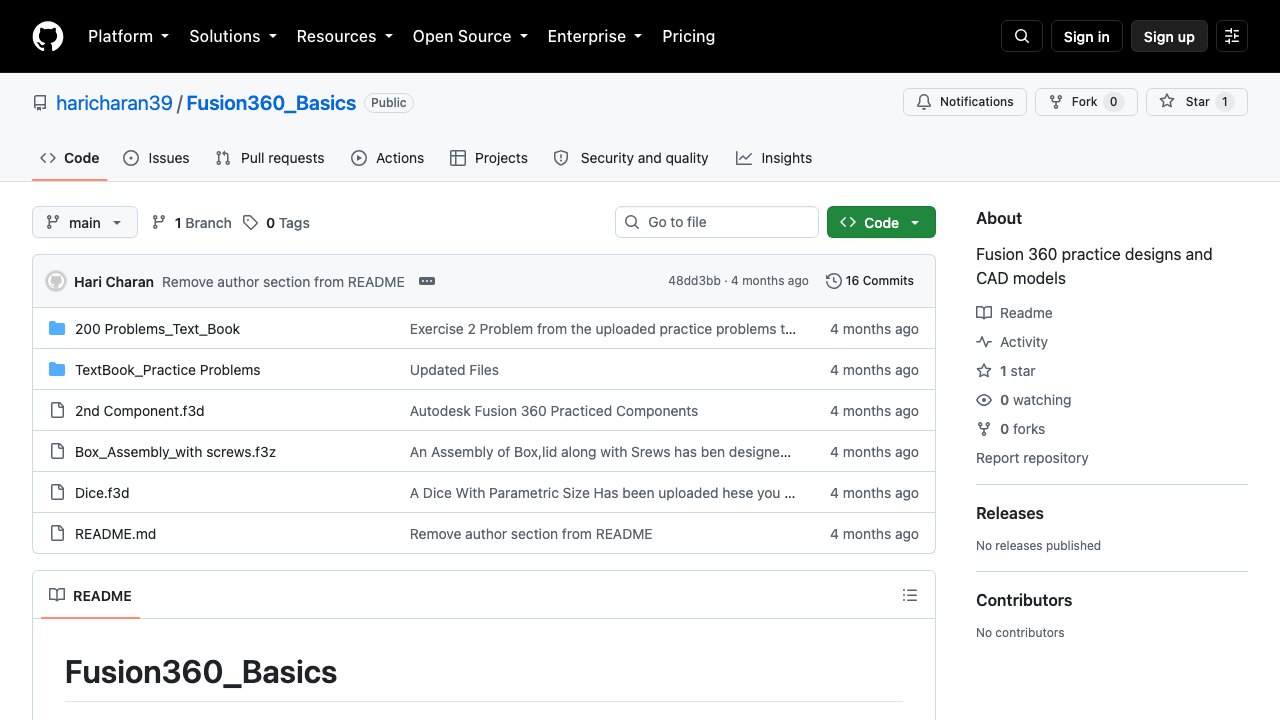1280x720 pixels.
Task: Expand the Enterprise menu
Action: tap(594, 36)
